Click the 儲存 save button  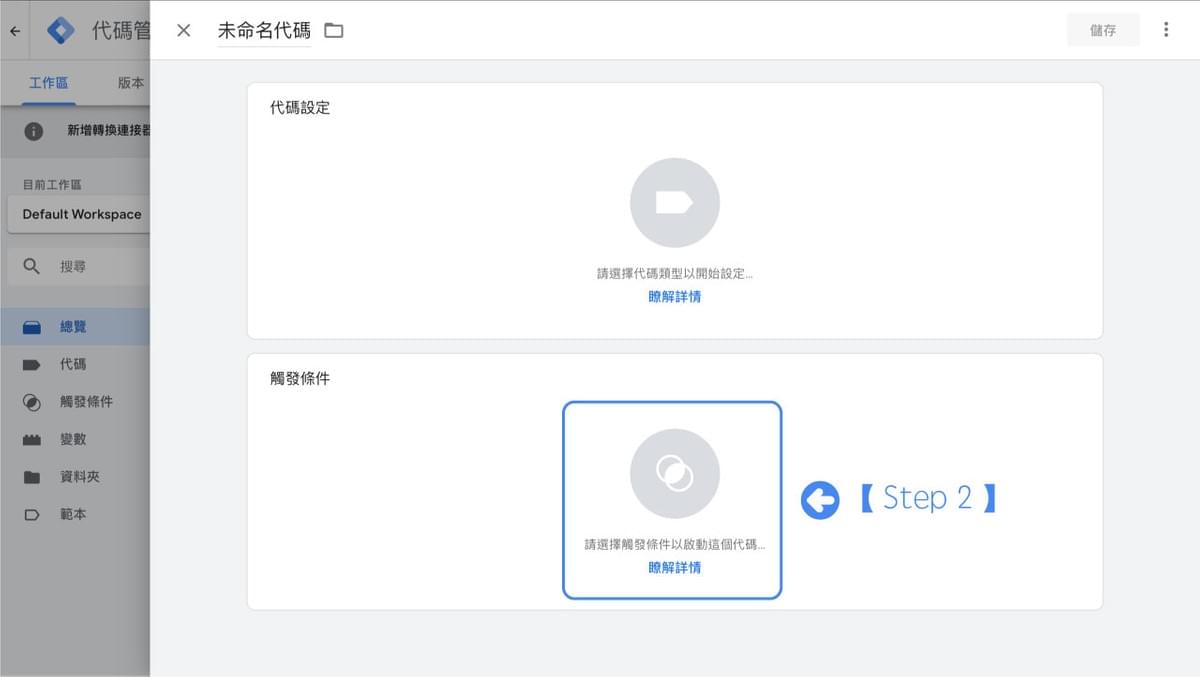tap(1103, 30)
